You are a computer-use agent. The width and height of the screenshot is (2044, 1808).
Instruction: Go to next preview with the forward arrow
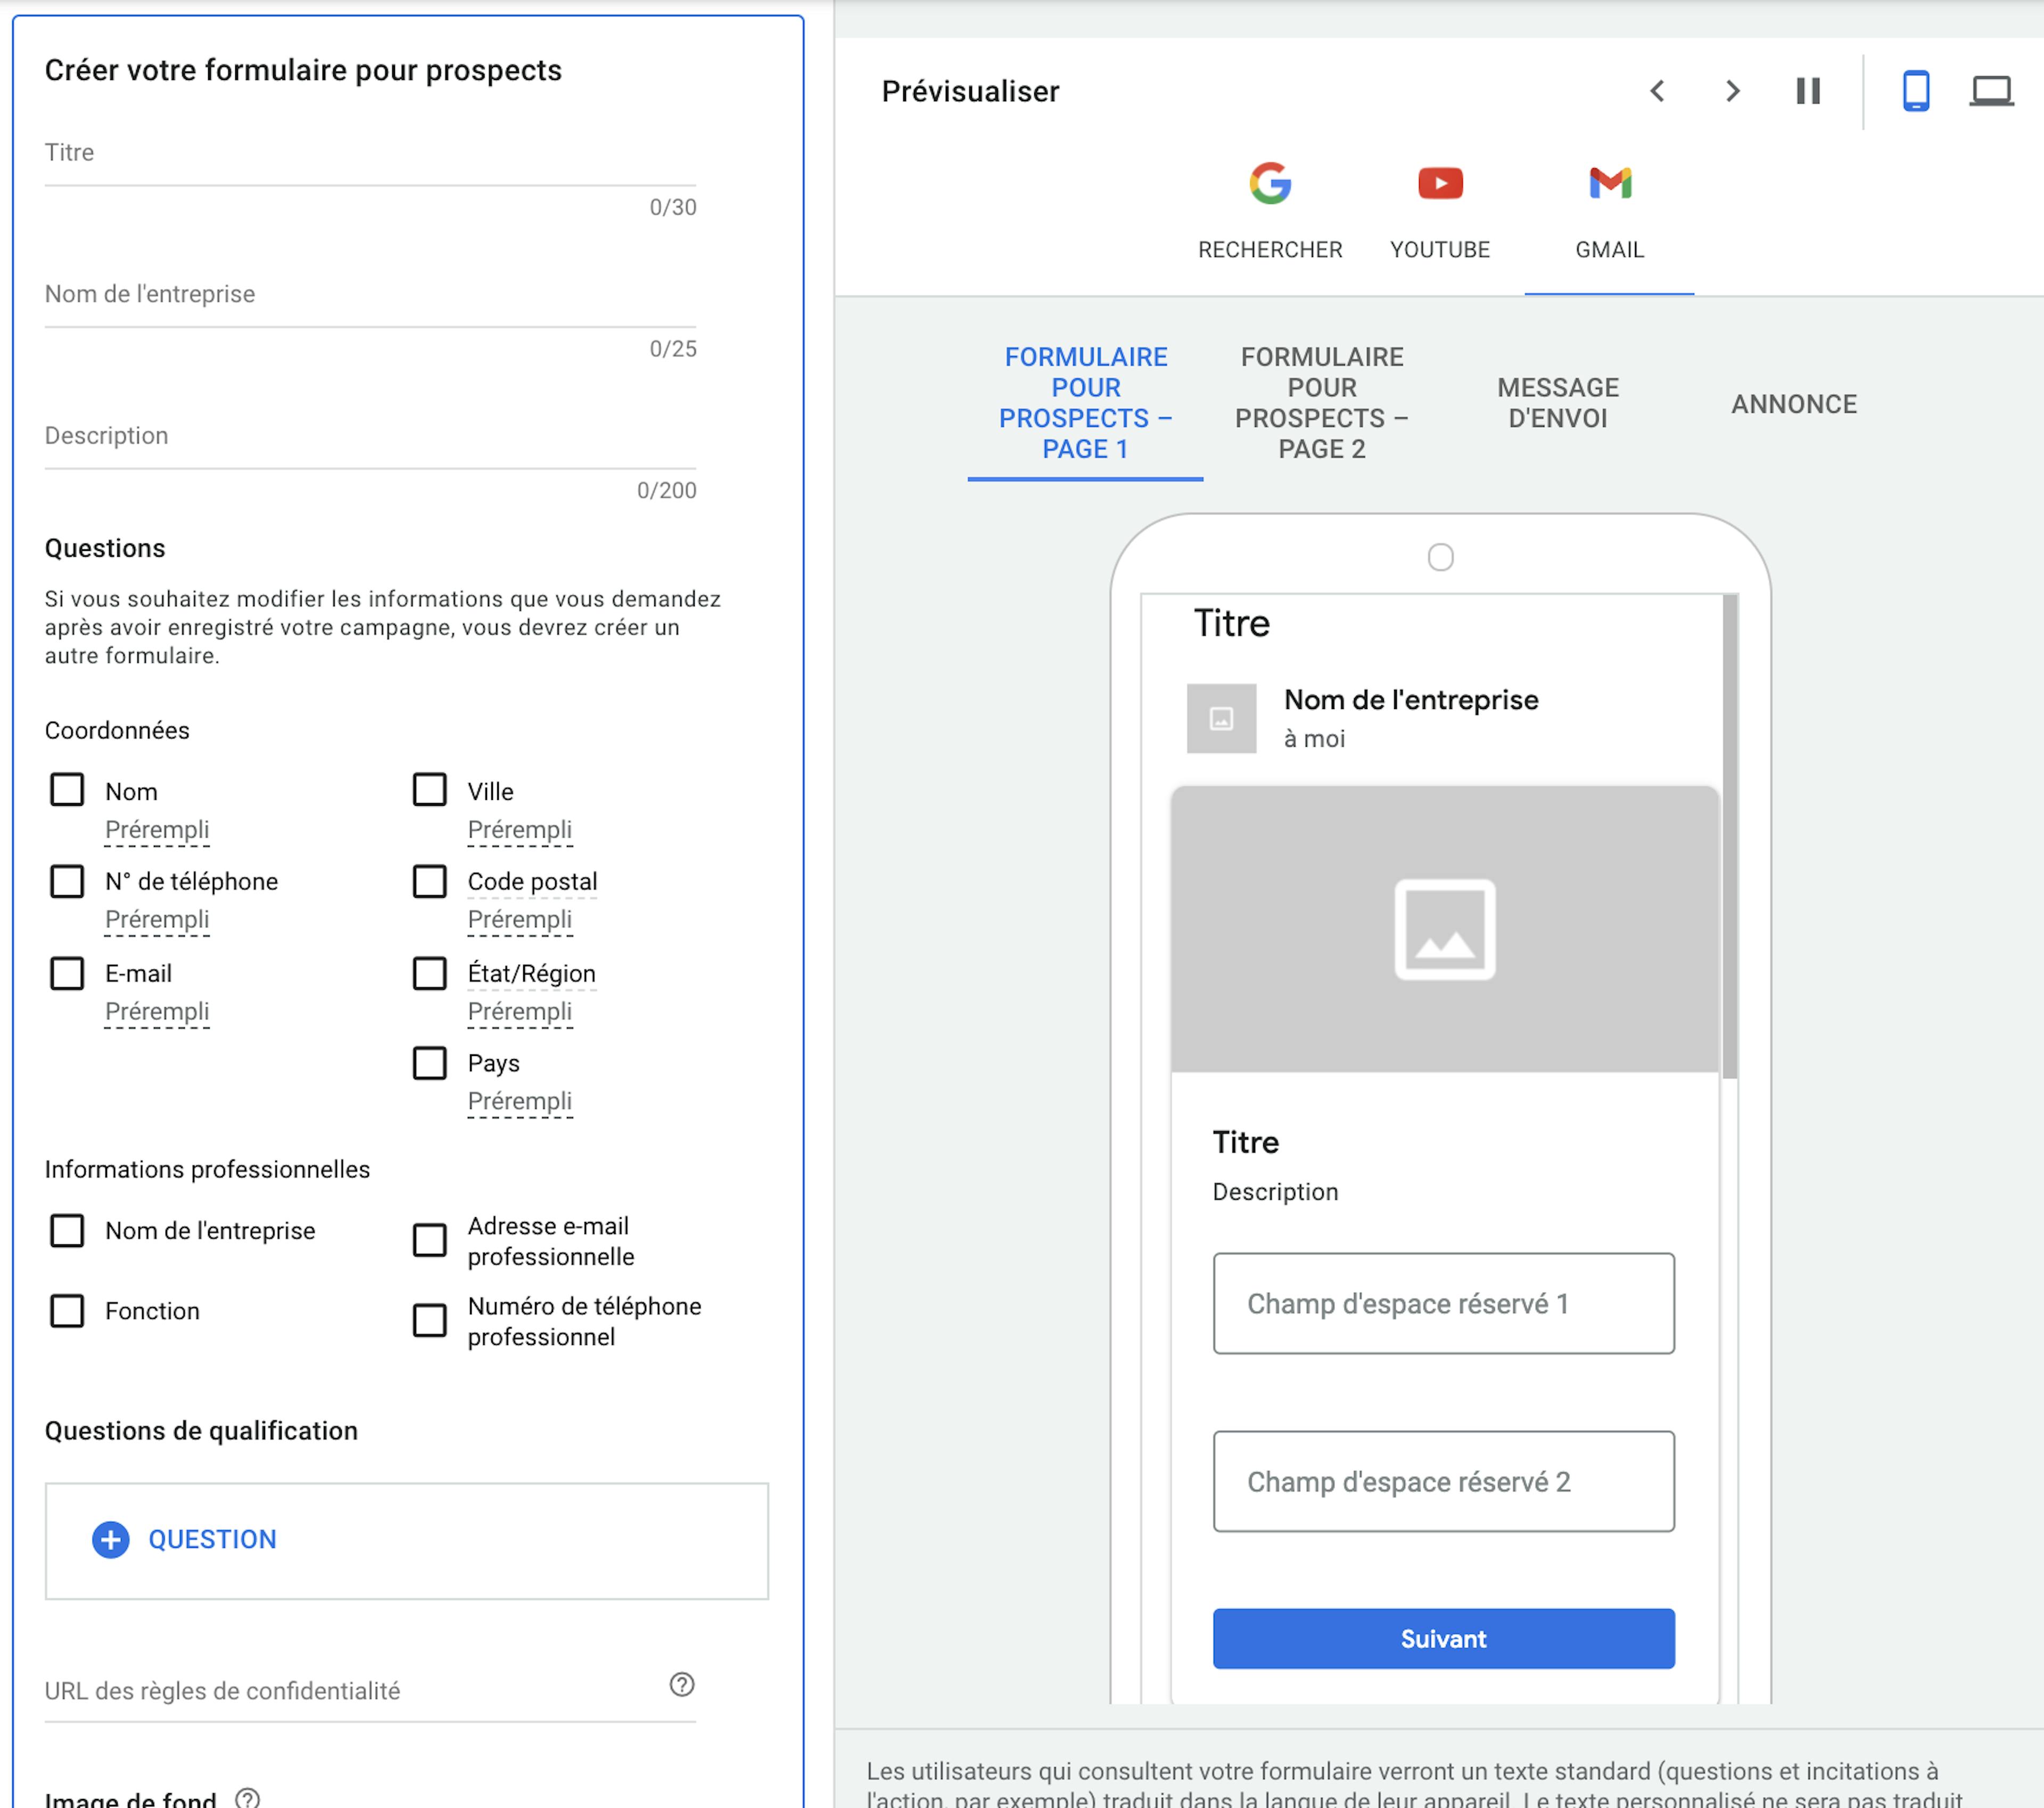click(1732, 91)
